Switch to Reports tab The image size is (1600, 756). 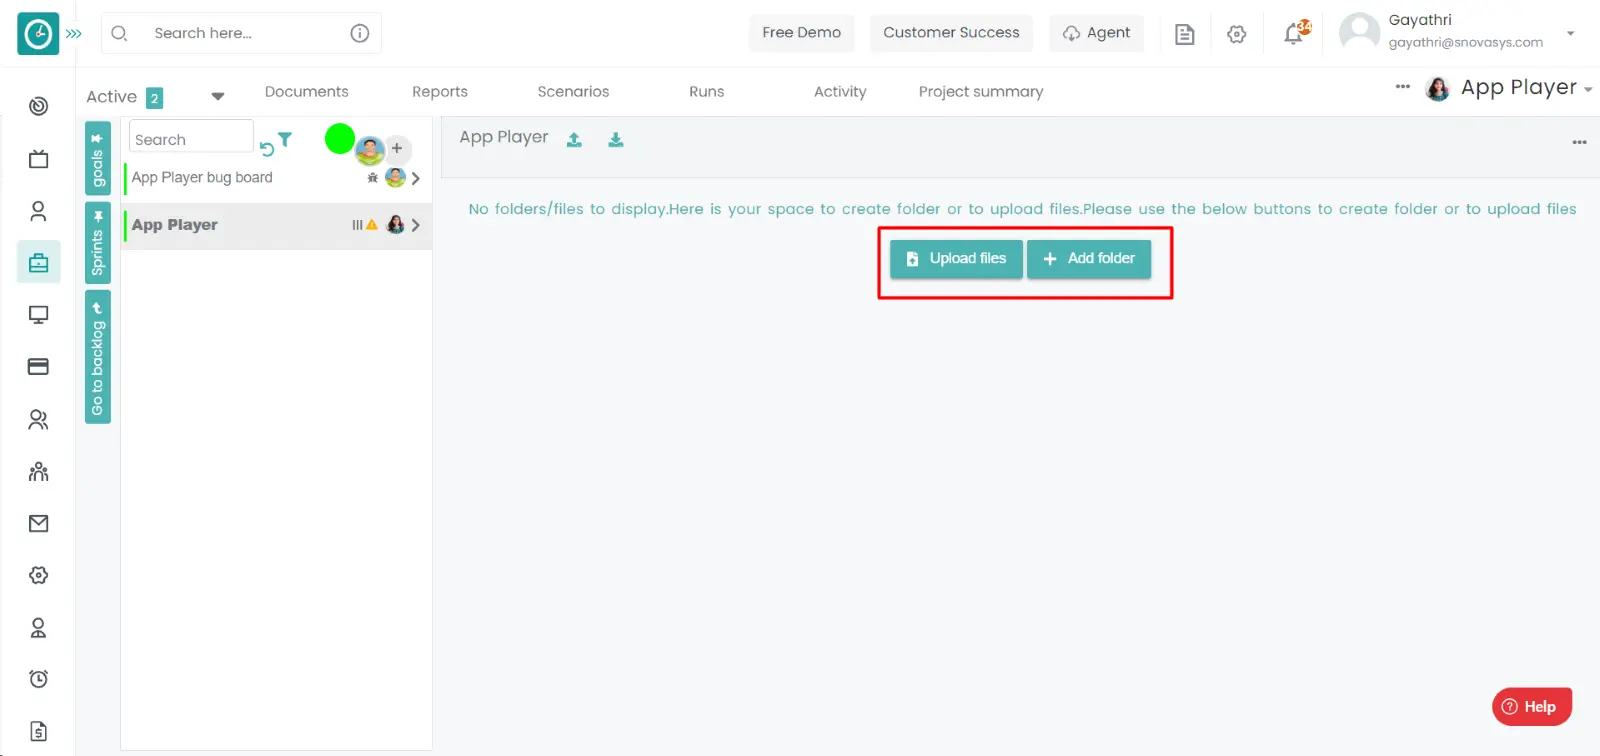click(440, 91)
